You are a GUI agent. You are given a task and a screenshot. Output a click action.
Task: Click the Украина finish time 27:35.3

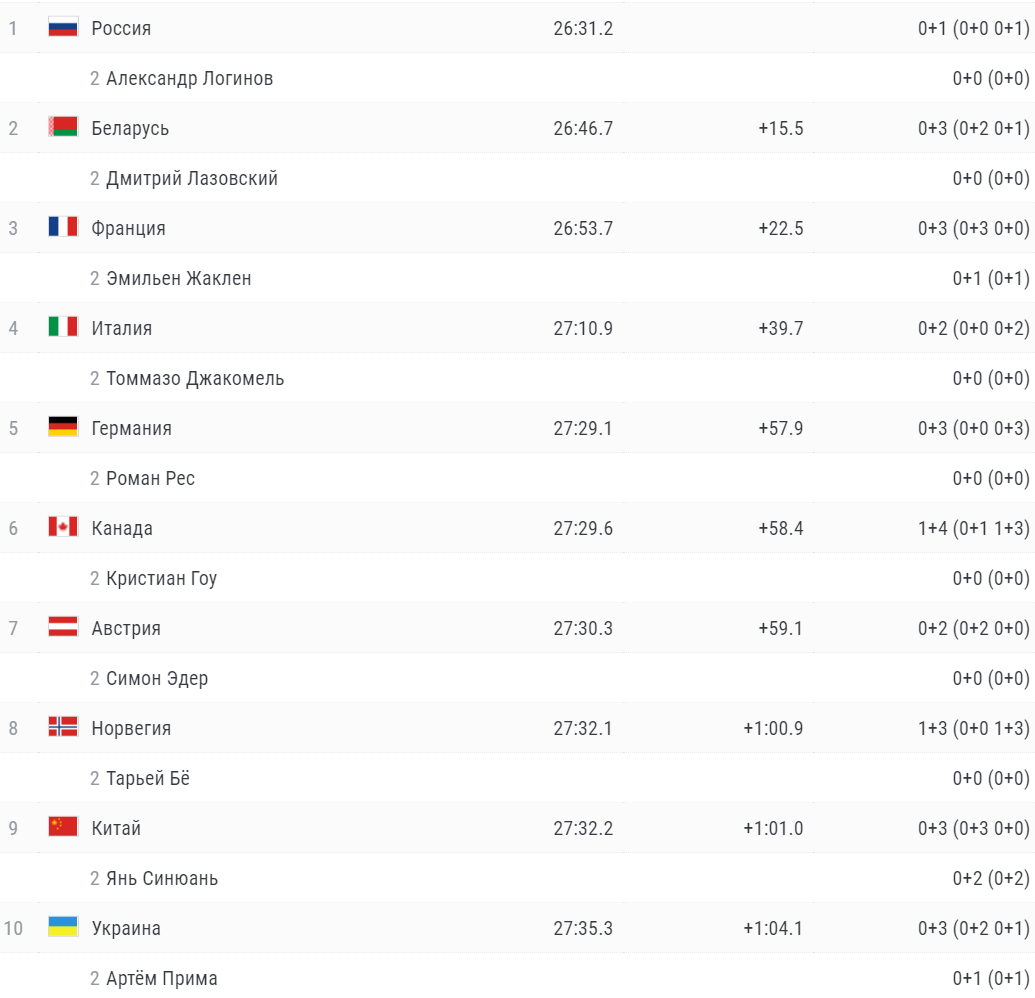tap(583, 929)
